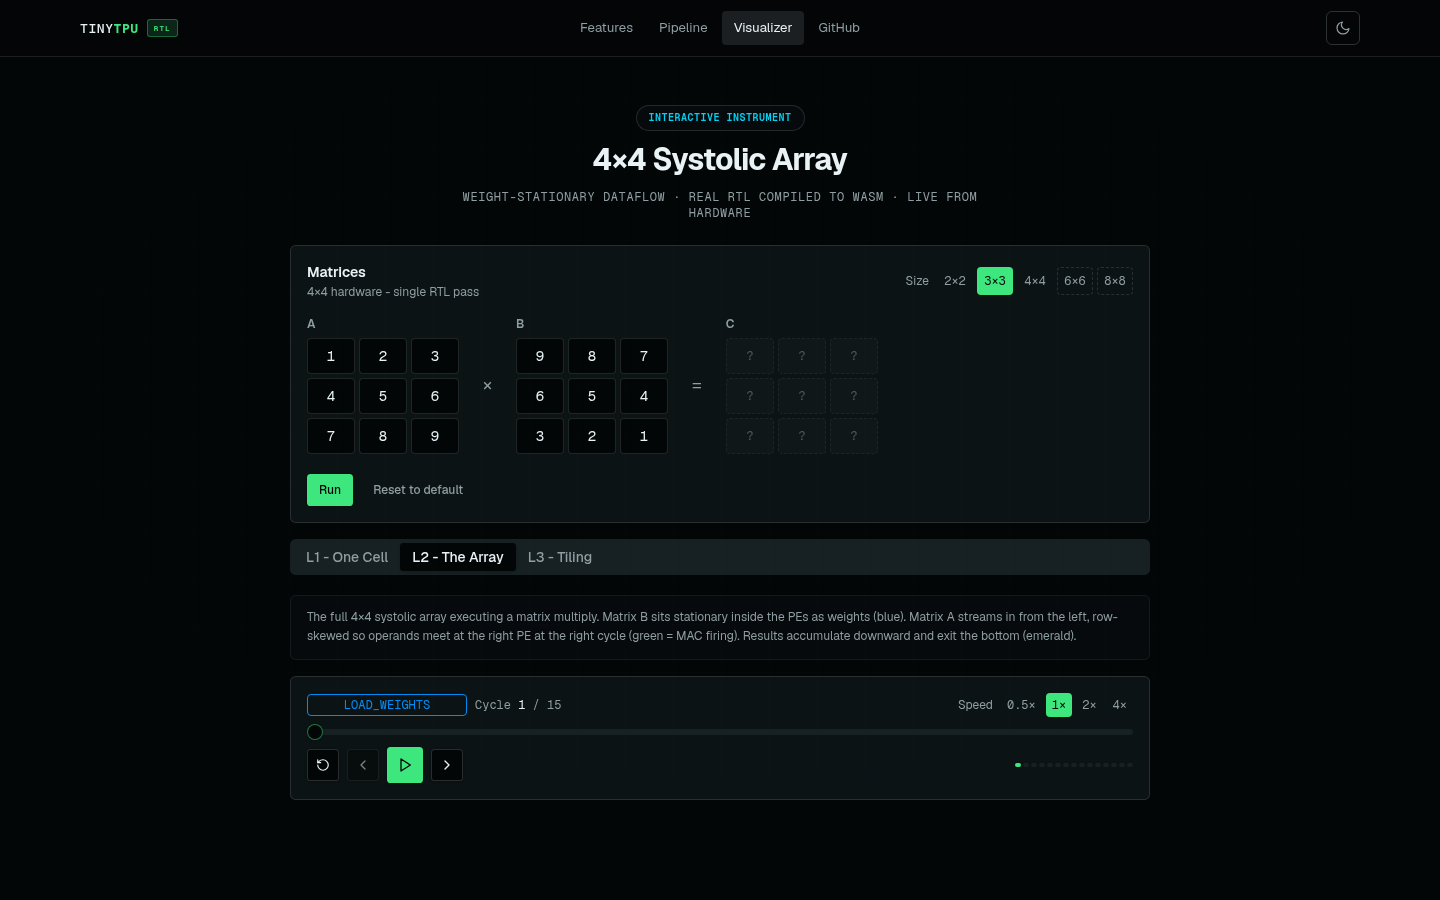
Task: Open the TINYTPU logo home link
Action: [129, 28]
